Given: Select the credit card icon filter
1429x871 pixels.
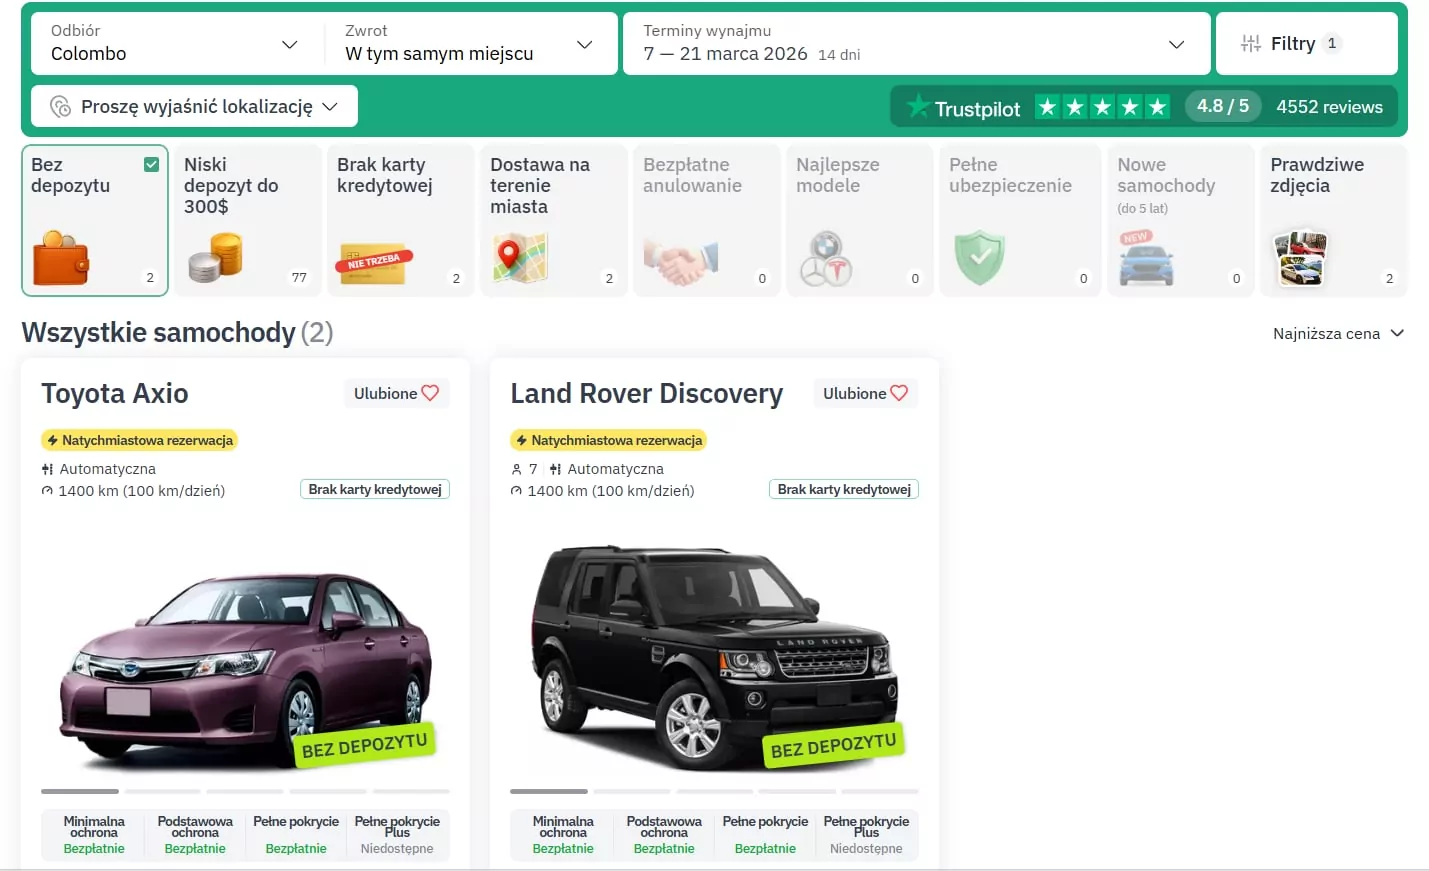Looking at the screenshot, I should point(372,264).
